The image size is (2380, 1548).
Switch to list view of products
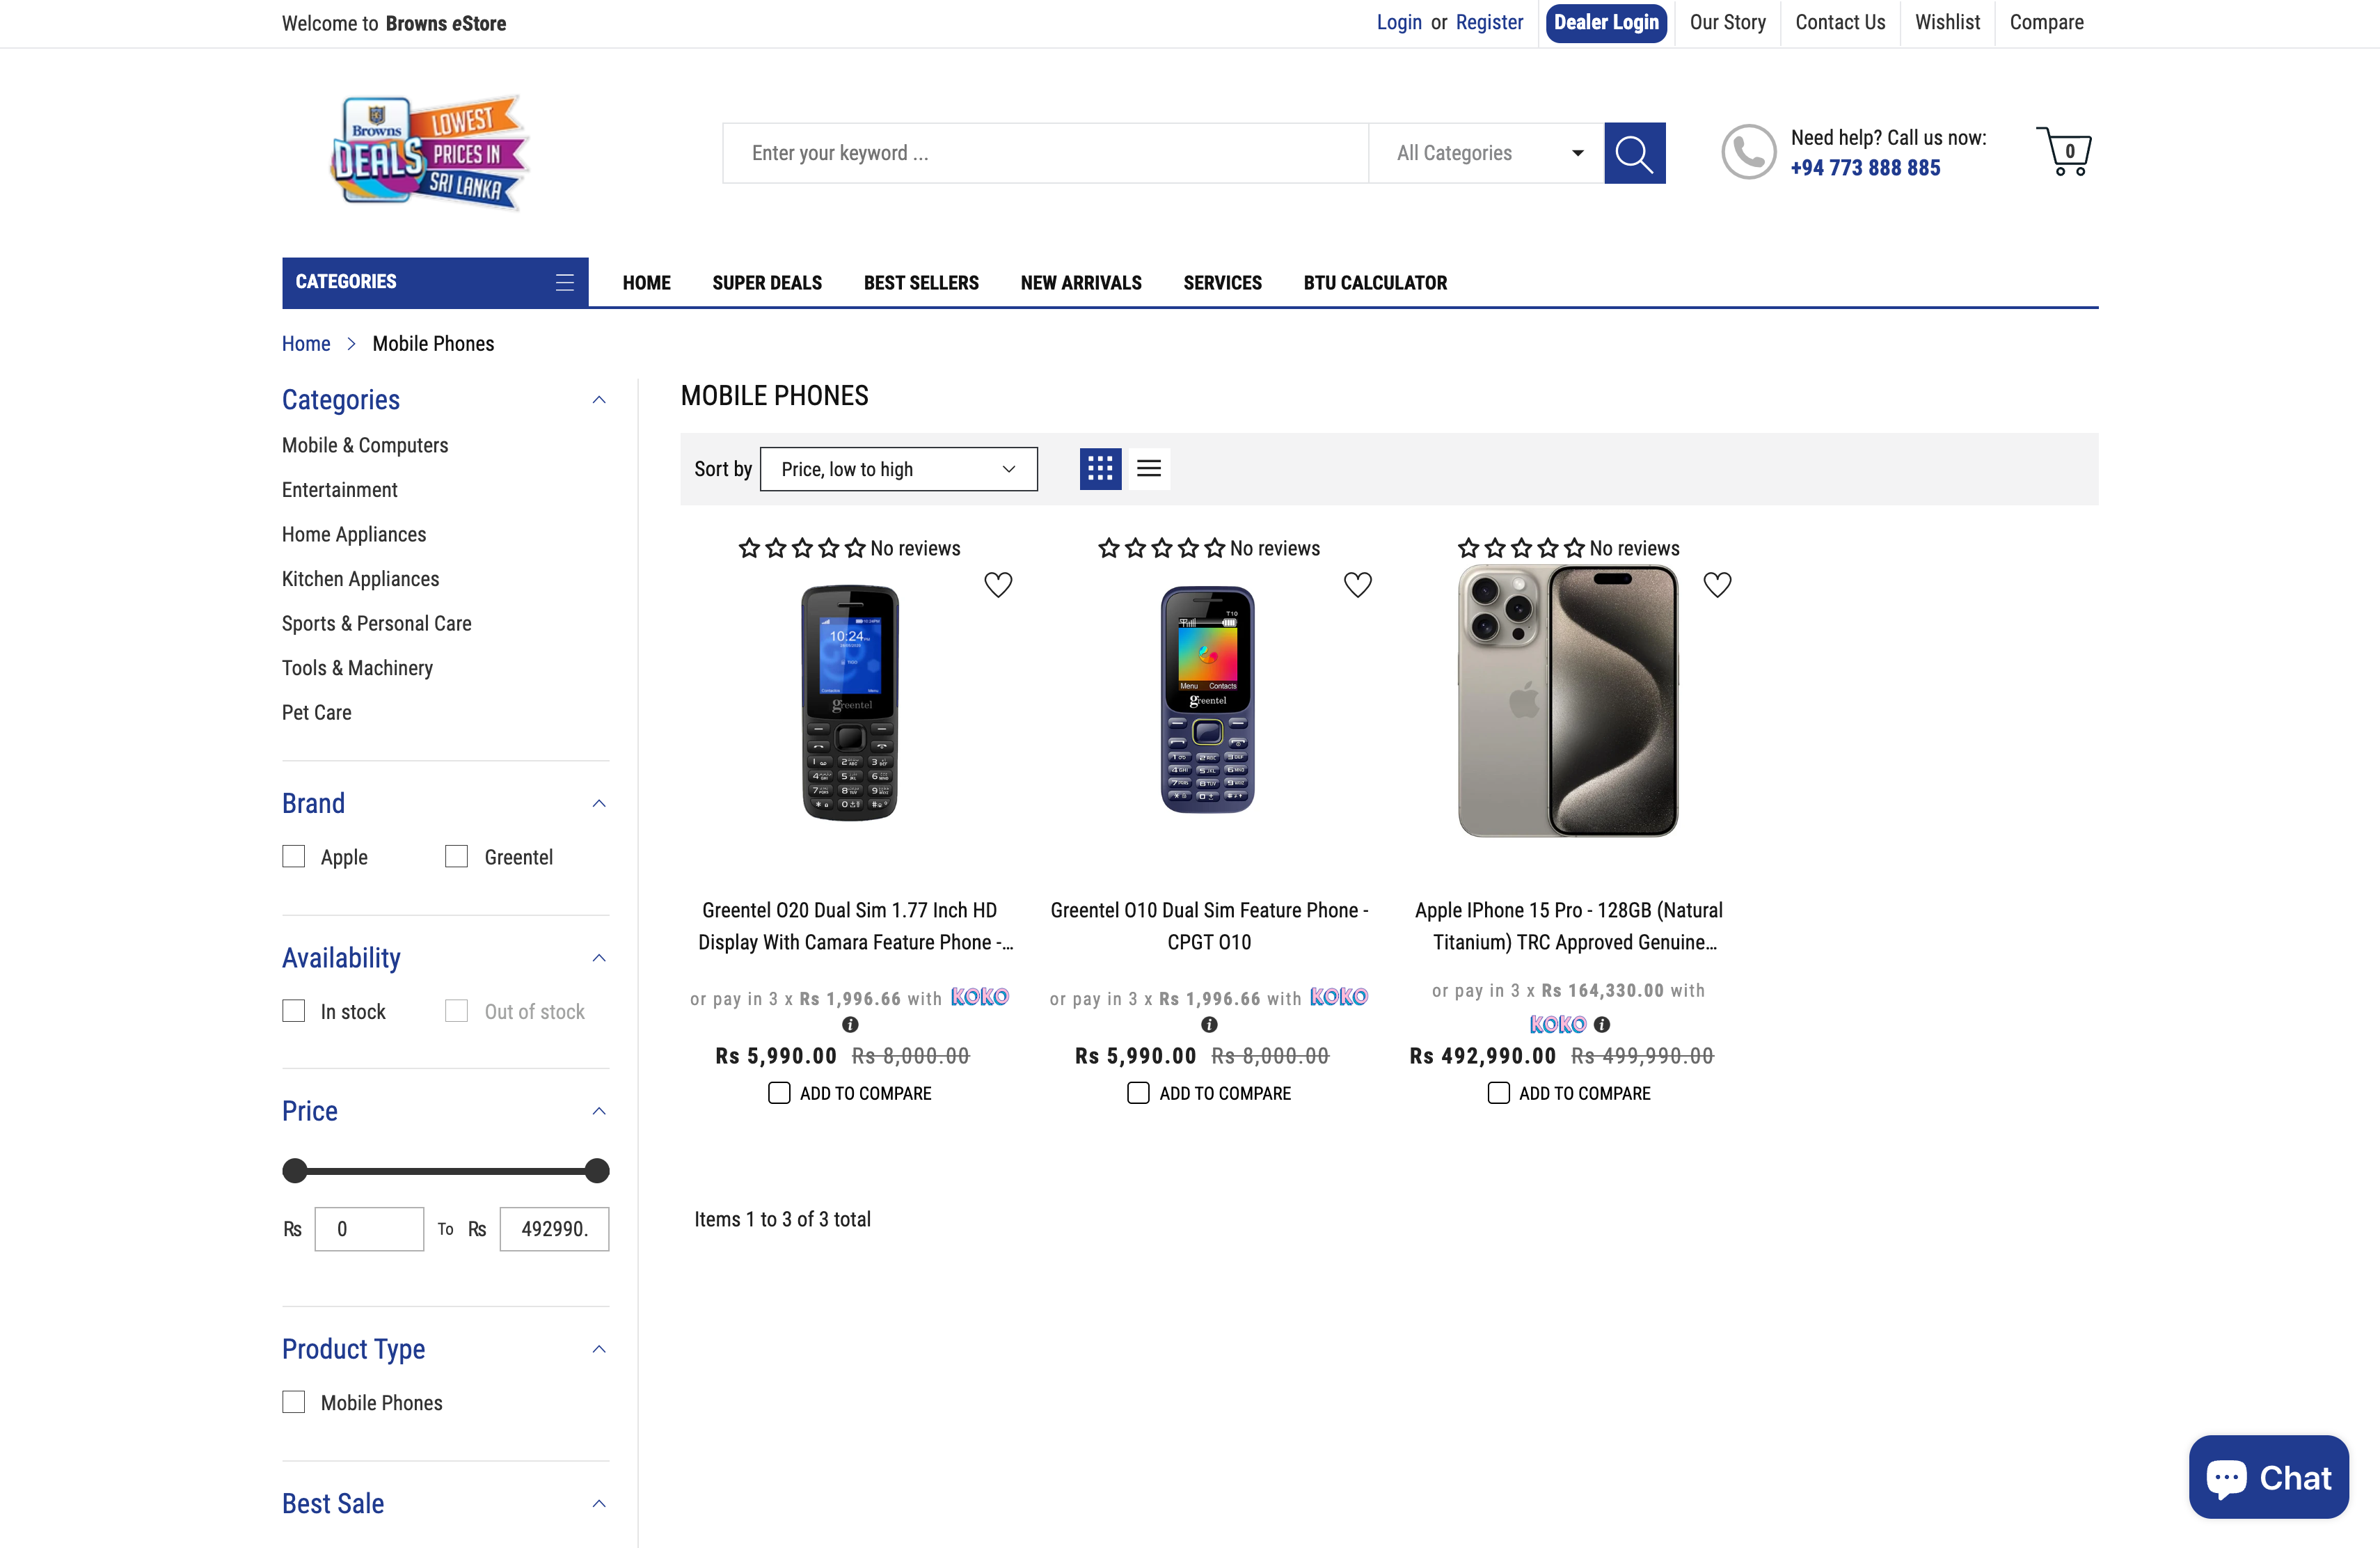click(x=1149, y=468)
